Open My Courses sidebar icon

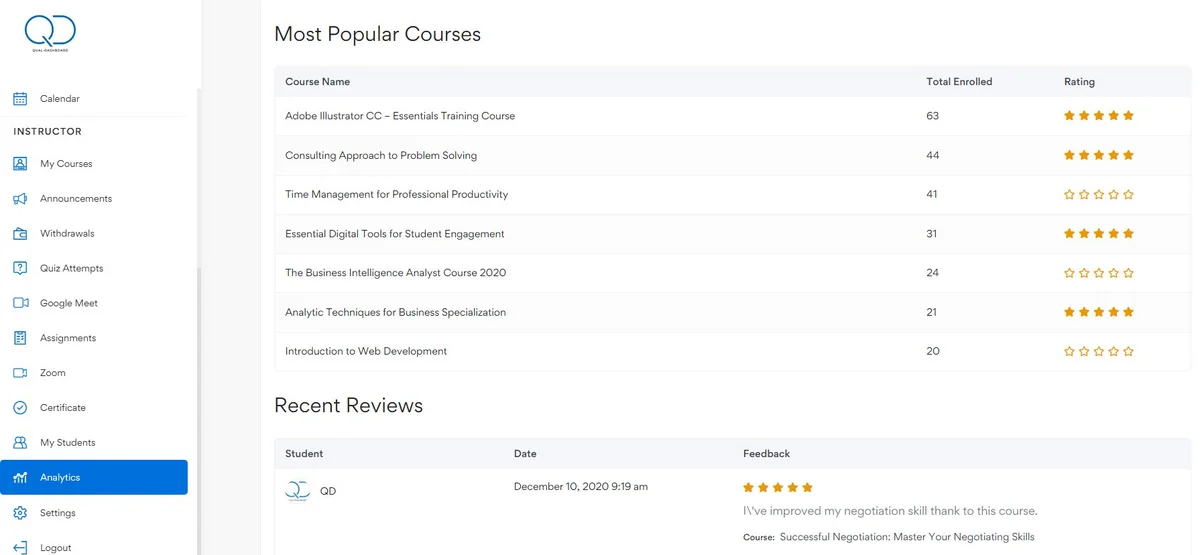tap(20, 164)
